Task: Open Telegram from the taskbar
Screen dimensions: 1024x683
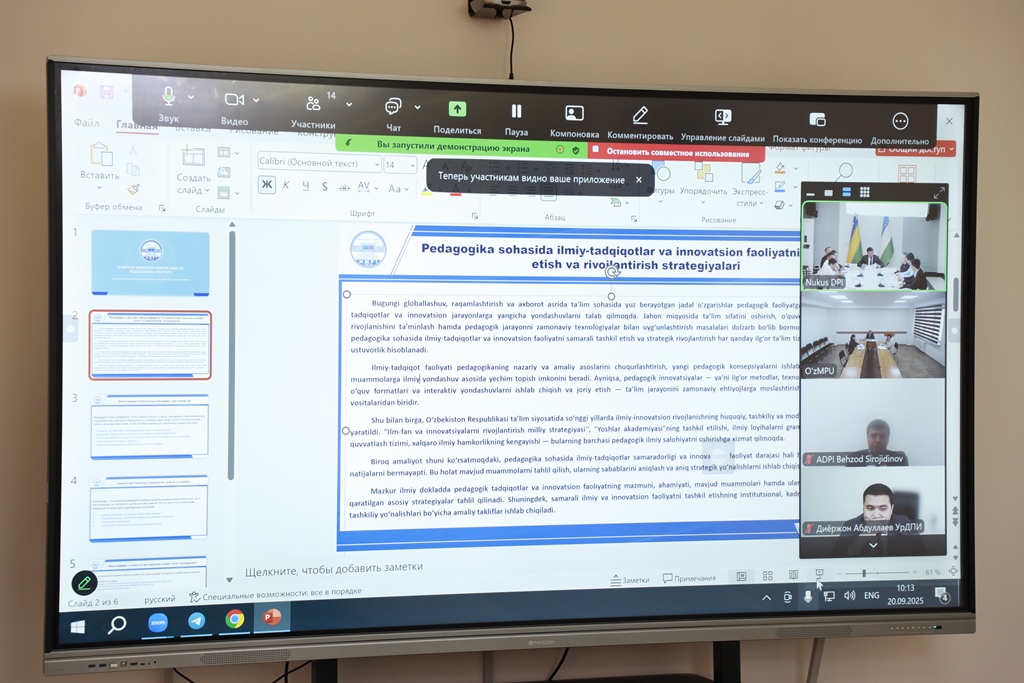Action: click(x=196, y=620)
